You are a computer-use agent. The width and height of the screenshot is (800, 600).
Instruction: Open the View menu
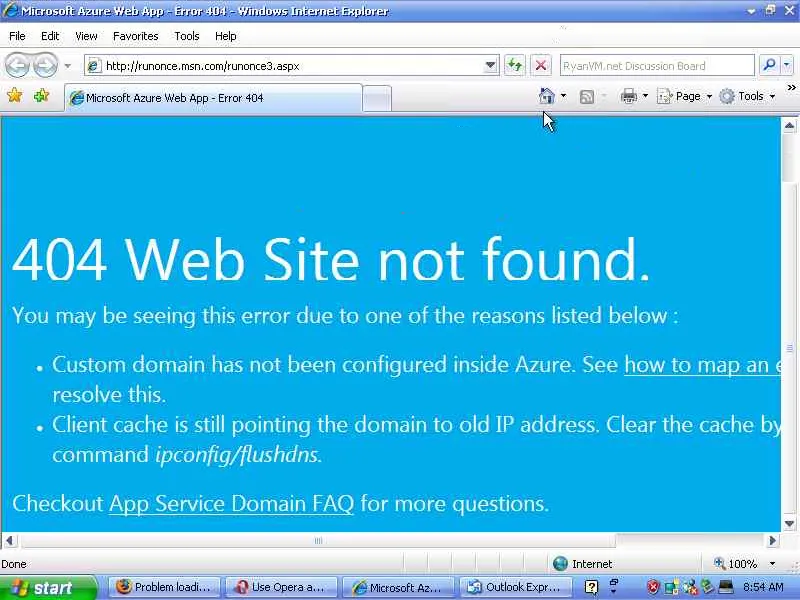86,36
